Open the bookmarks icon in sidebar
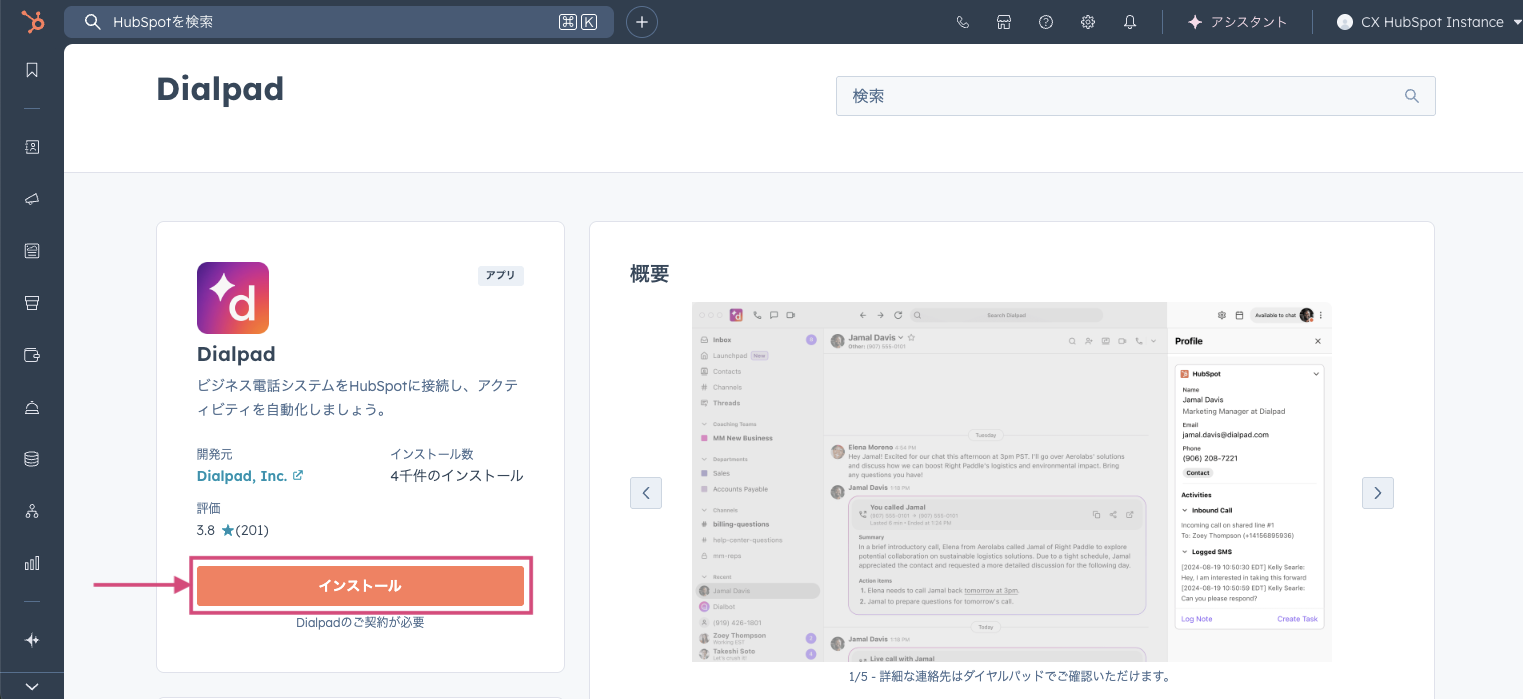The image size is (1523, 699). coord(32,70)
